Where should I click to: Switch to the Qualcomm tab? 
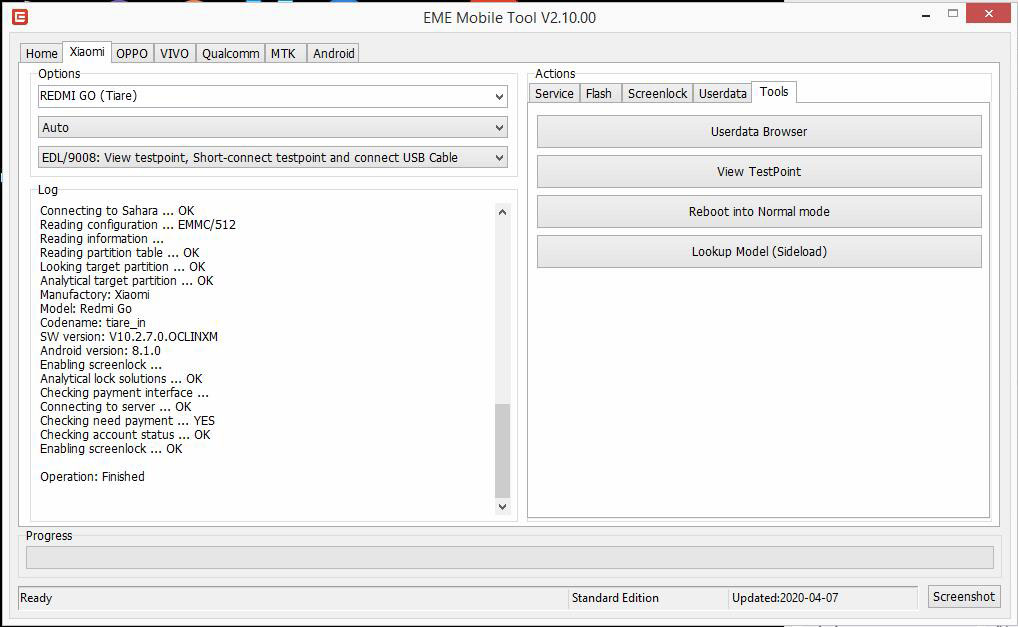coord(230,53)
